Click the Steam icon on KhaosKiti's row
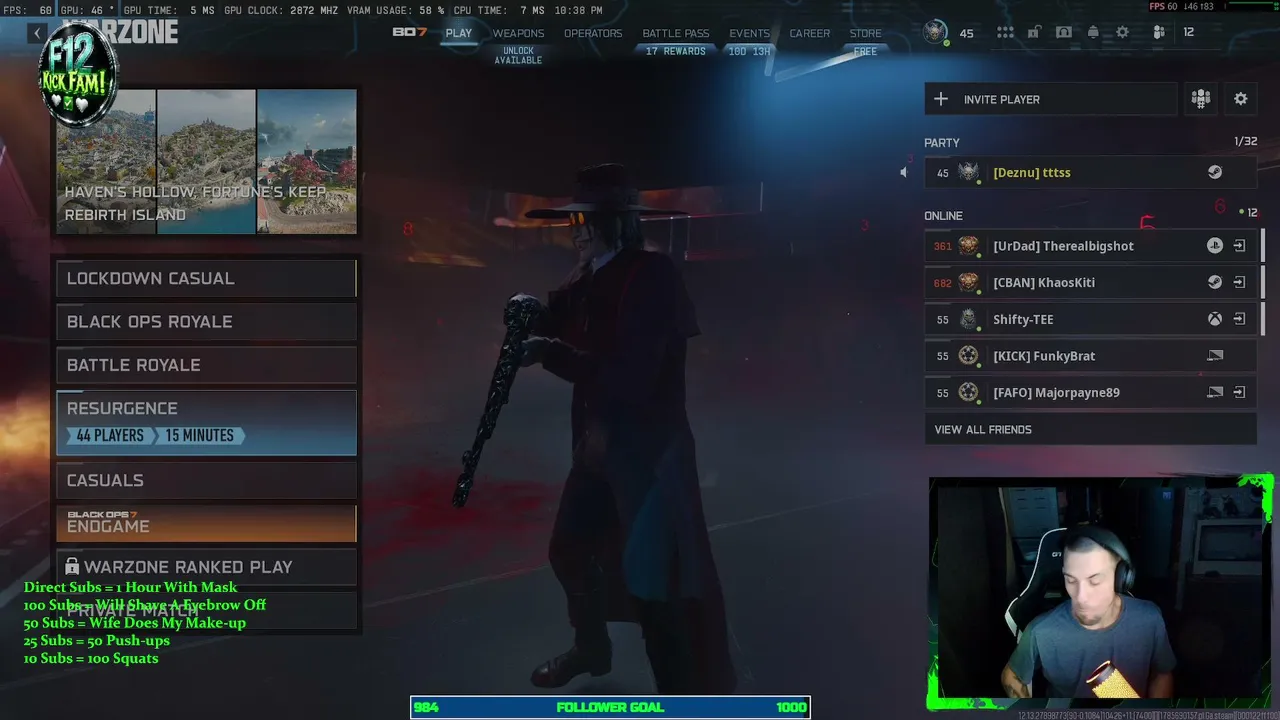1280x720 pixels. (1215, 282)
